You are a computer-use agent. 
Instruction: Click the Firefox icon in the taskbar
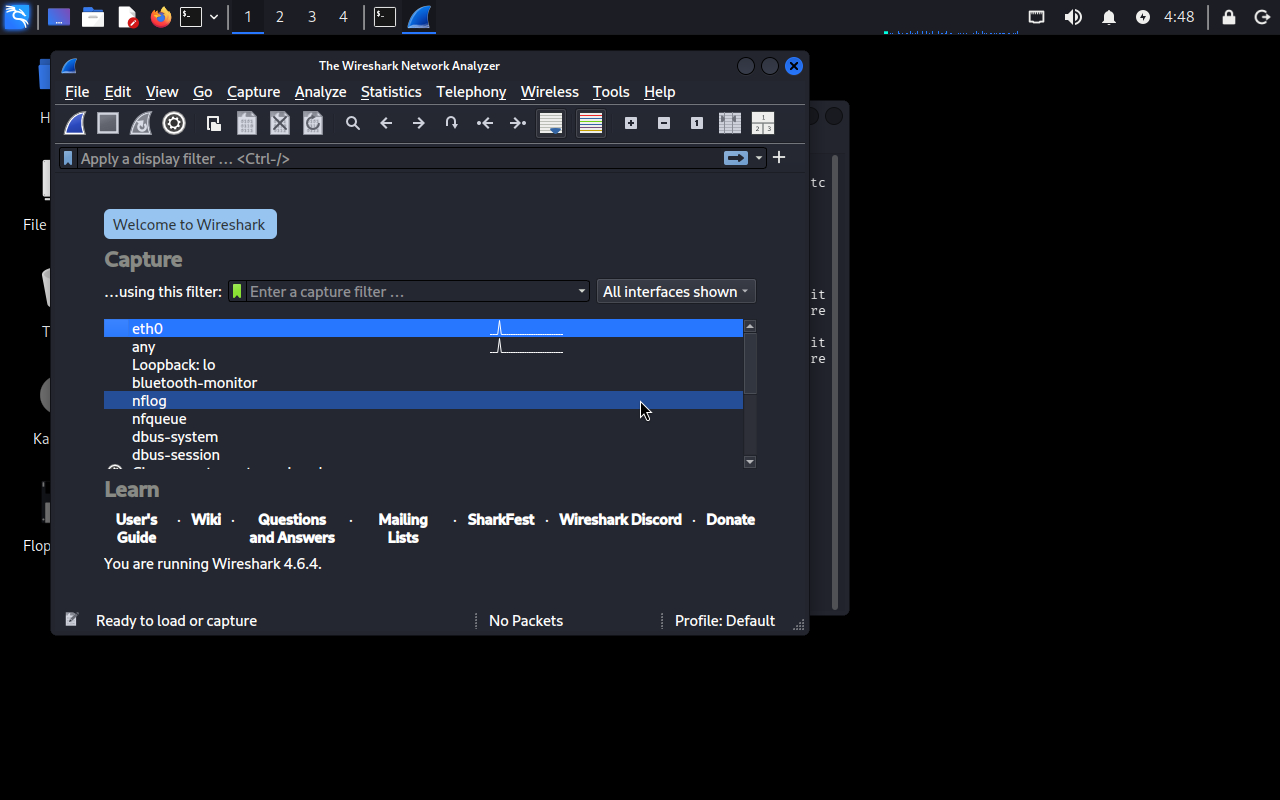[160, 17]
